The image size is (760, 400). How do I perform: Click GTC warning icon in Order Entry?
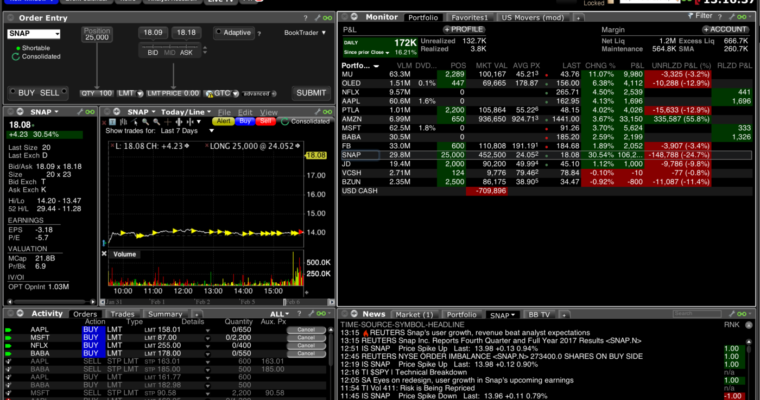click(x=209, y=94)
